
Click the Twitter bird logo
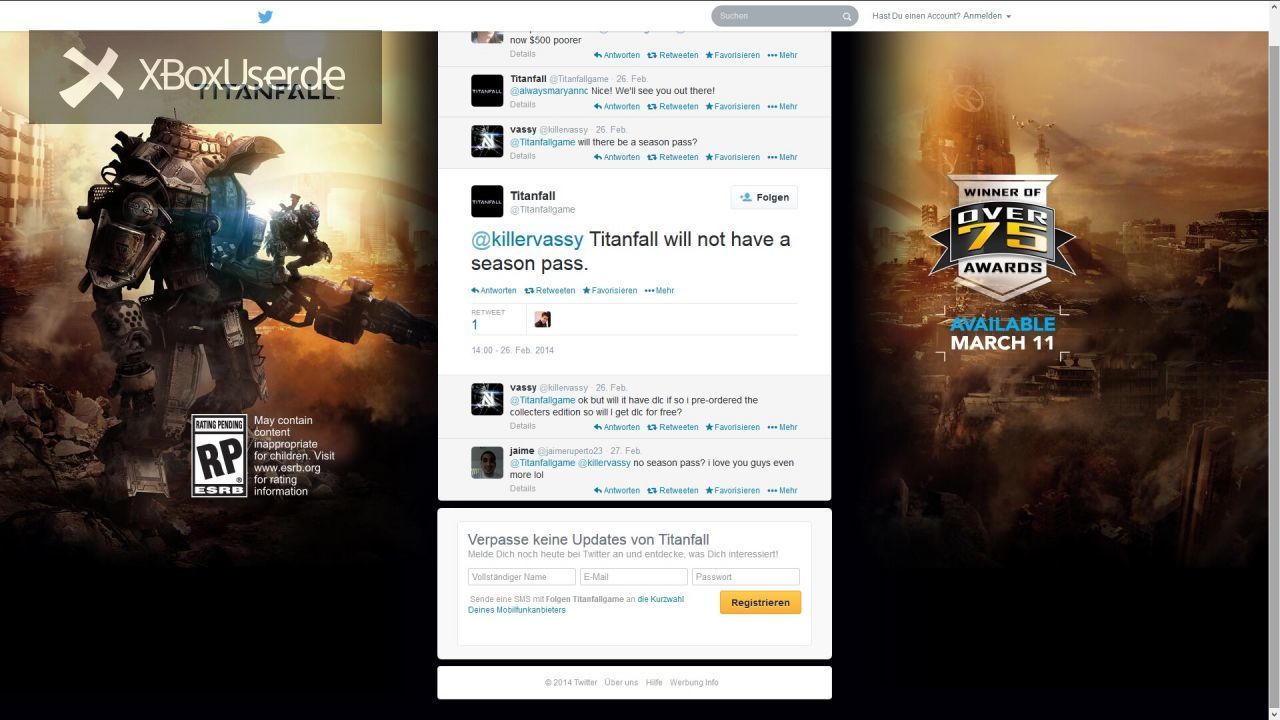click(x=265, y=16)
